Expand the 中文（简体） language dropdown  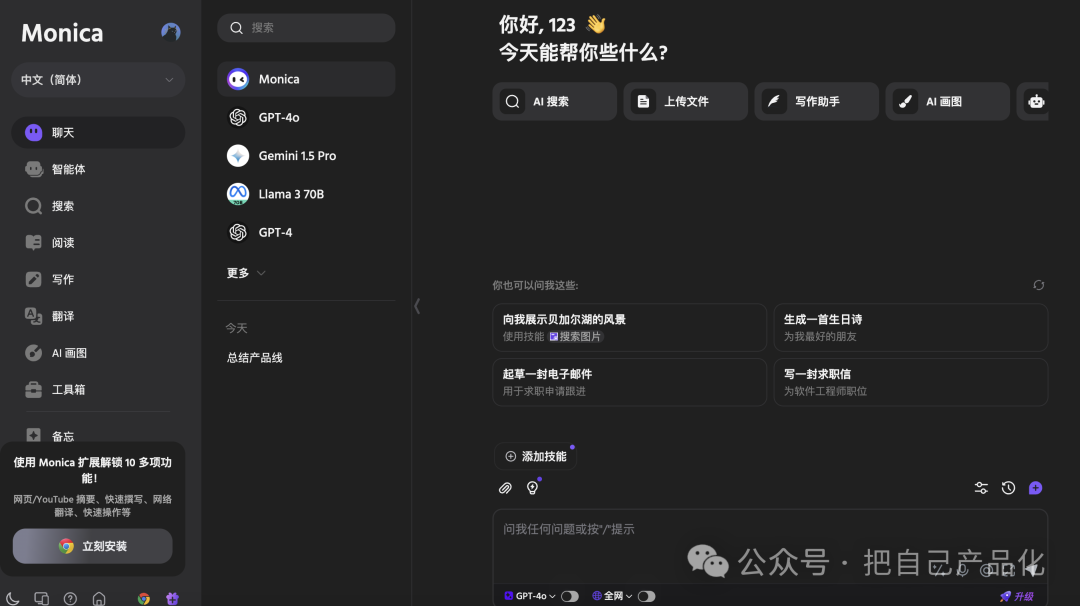pos(98,80)
